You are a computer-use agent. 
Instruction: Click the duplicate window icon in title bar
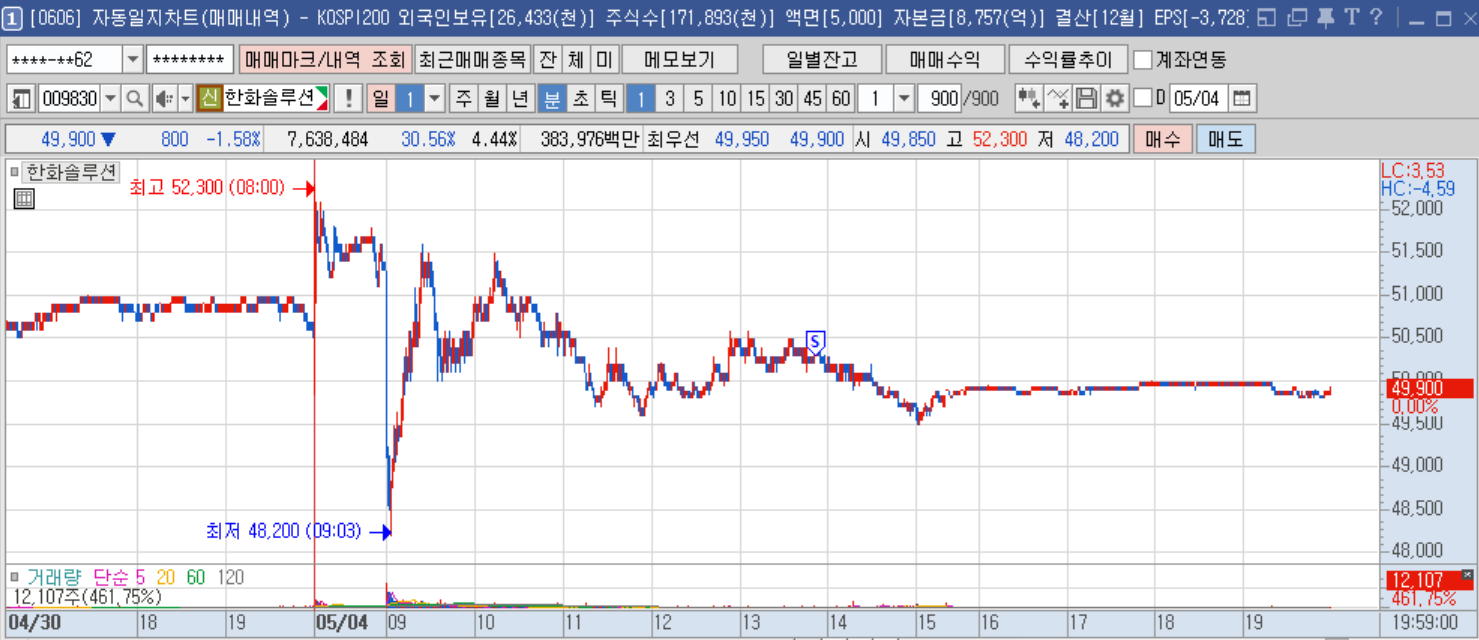click(1296, 17)
